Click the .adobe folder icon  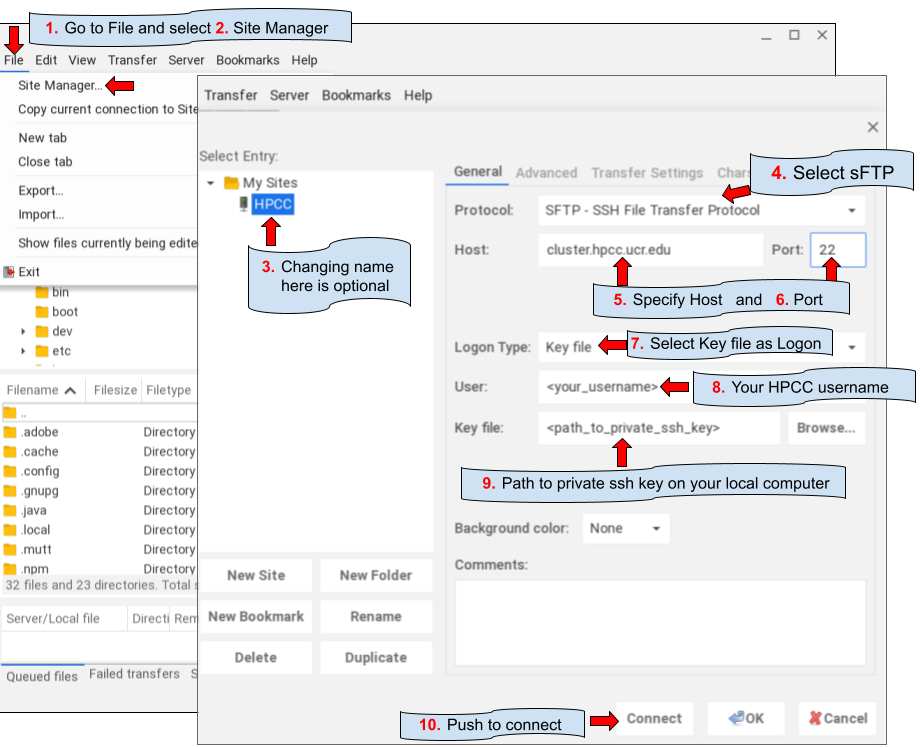click(10, 432)
